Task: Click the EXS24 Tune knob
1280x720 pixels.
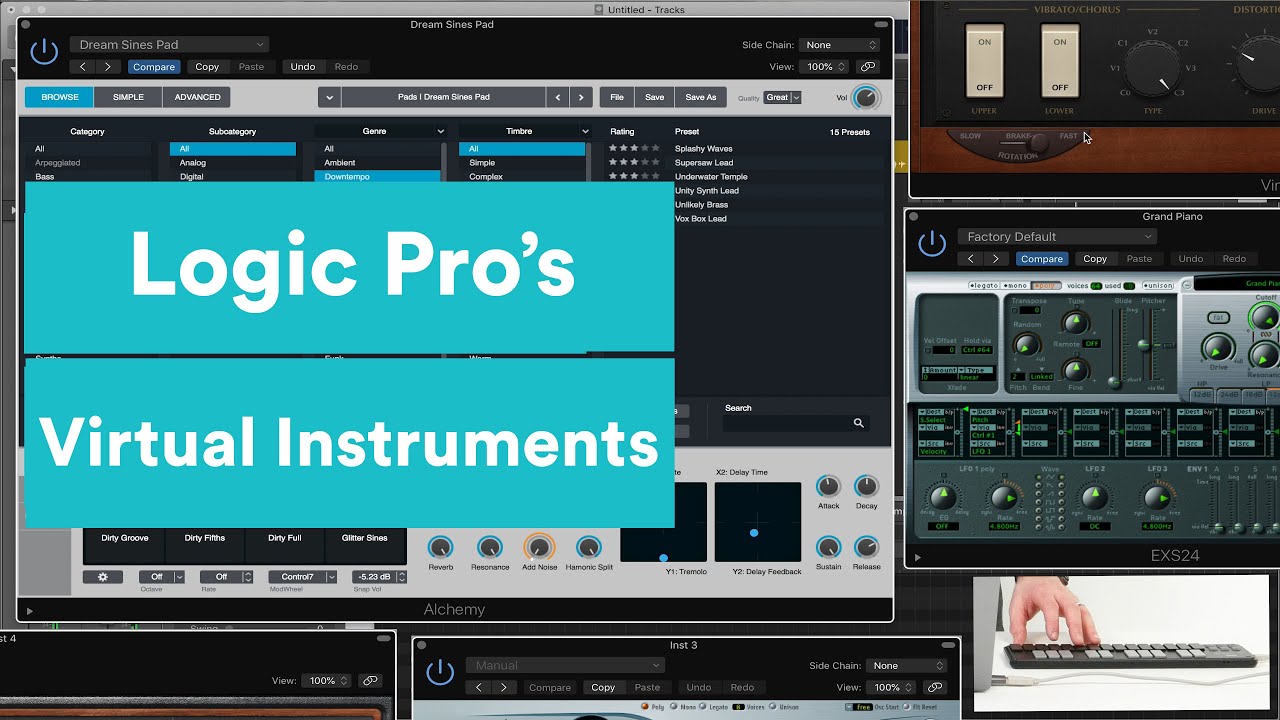Action: click(x=1076, y=322)
